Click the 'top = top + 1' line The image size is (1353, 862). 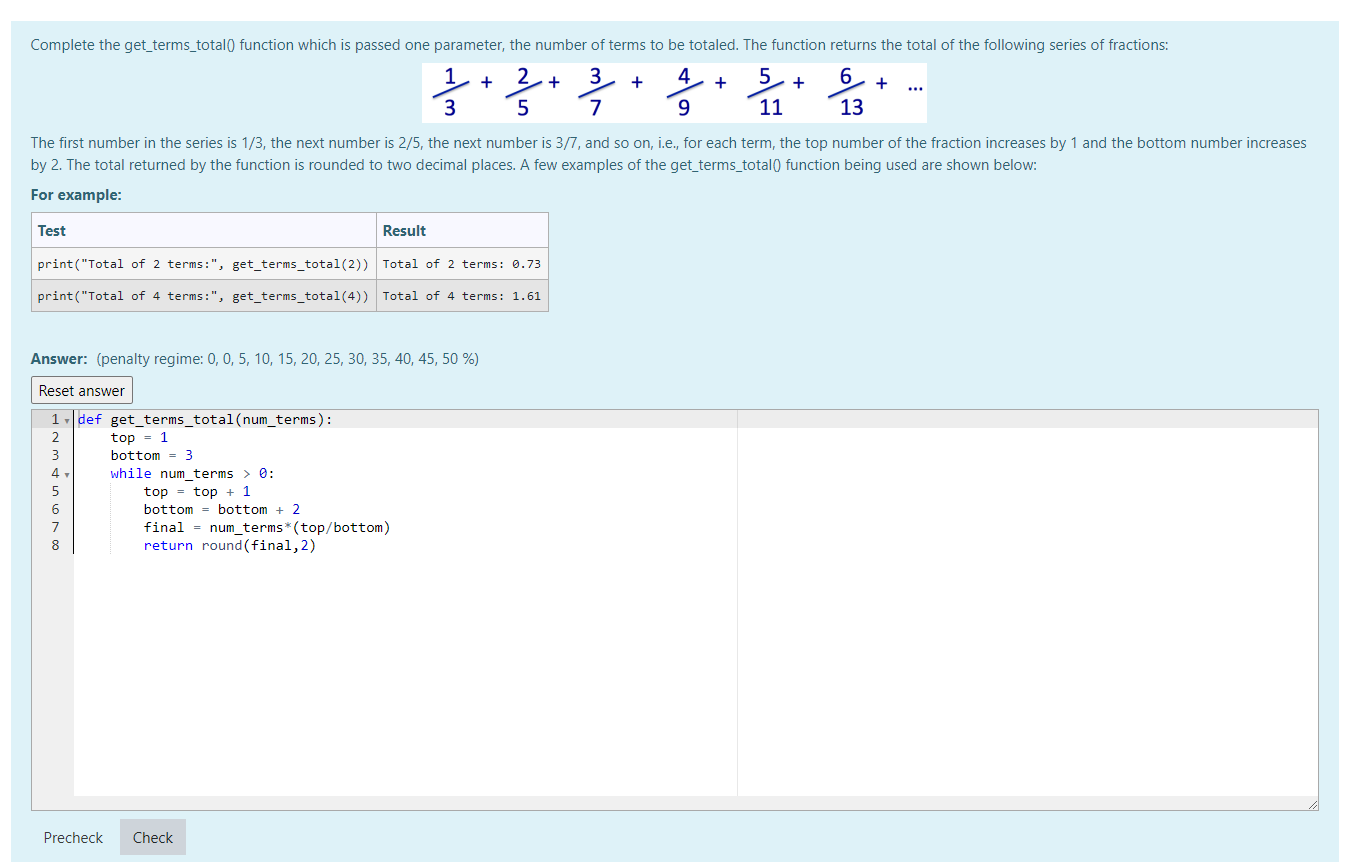click(x=197, y=491)
